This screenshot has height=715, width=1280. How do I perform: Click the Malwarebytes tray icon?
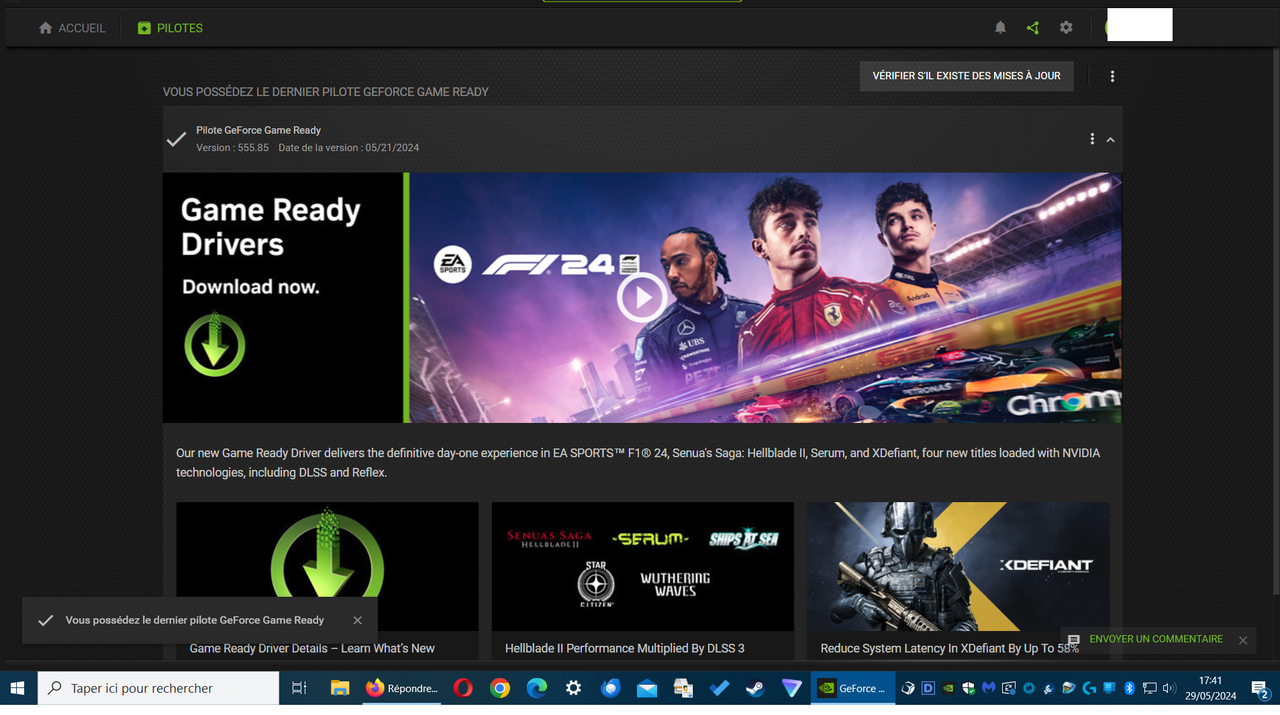coord(988,688)
